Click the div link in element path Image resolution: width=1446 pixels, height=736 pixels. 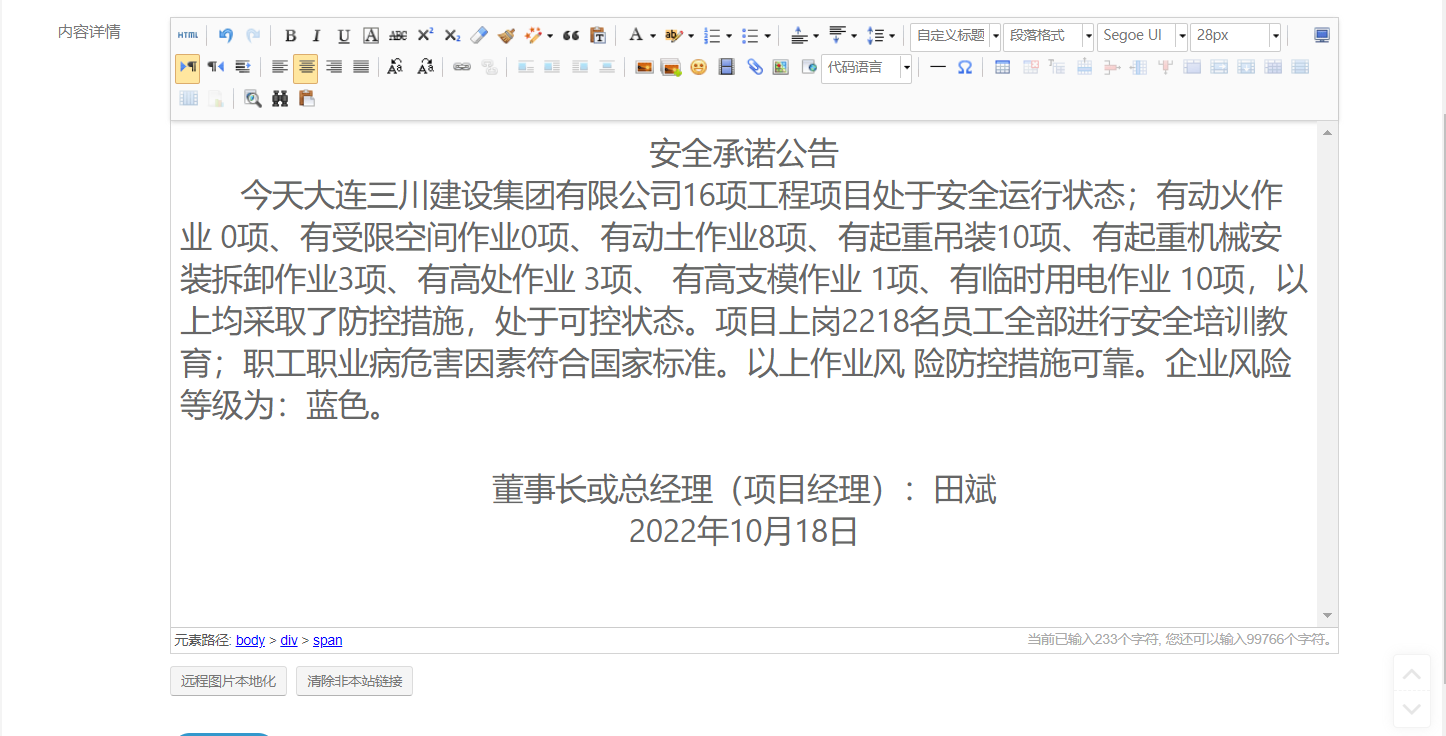point(289,640)
